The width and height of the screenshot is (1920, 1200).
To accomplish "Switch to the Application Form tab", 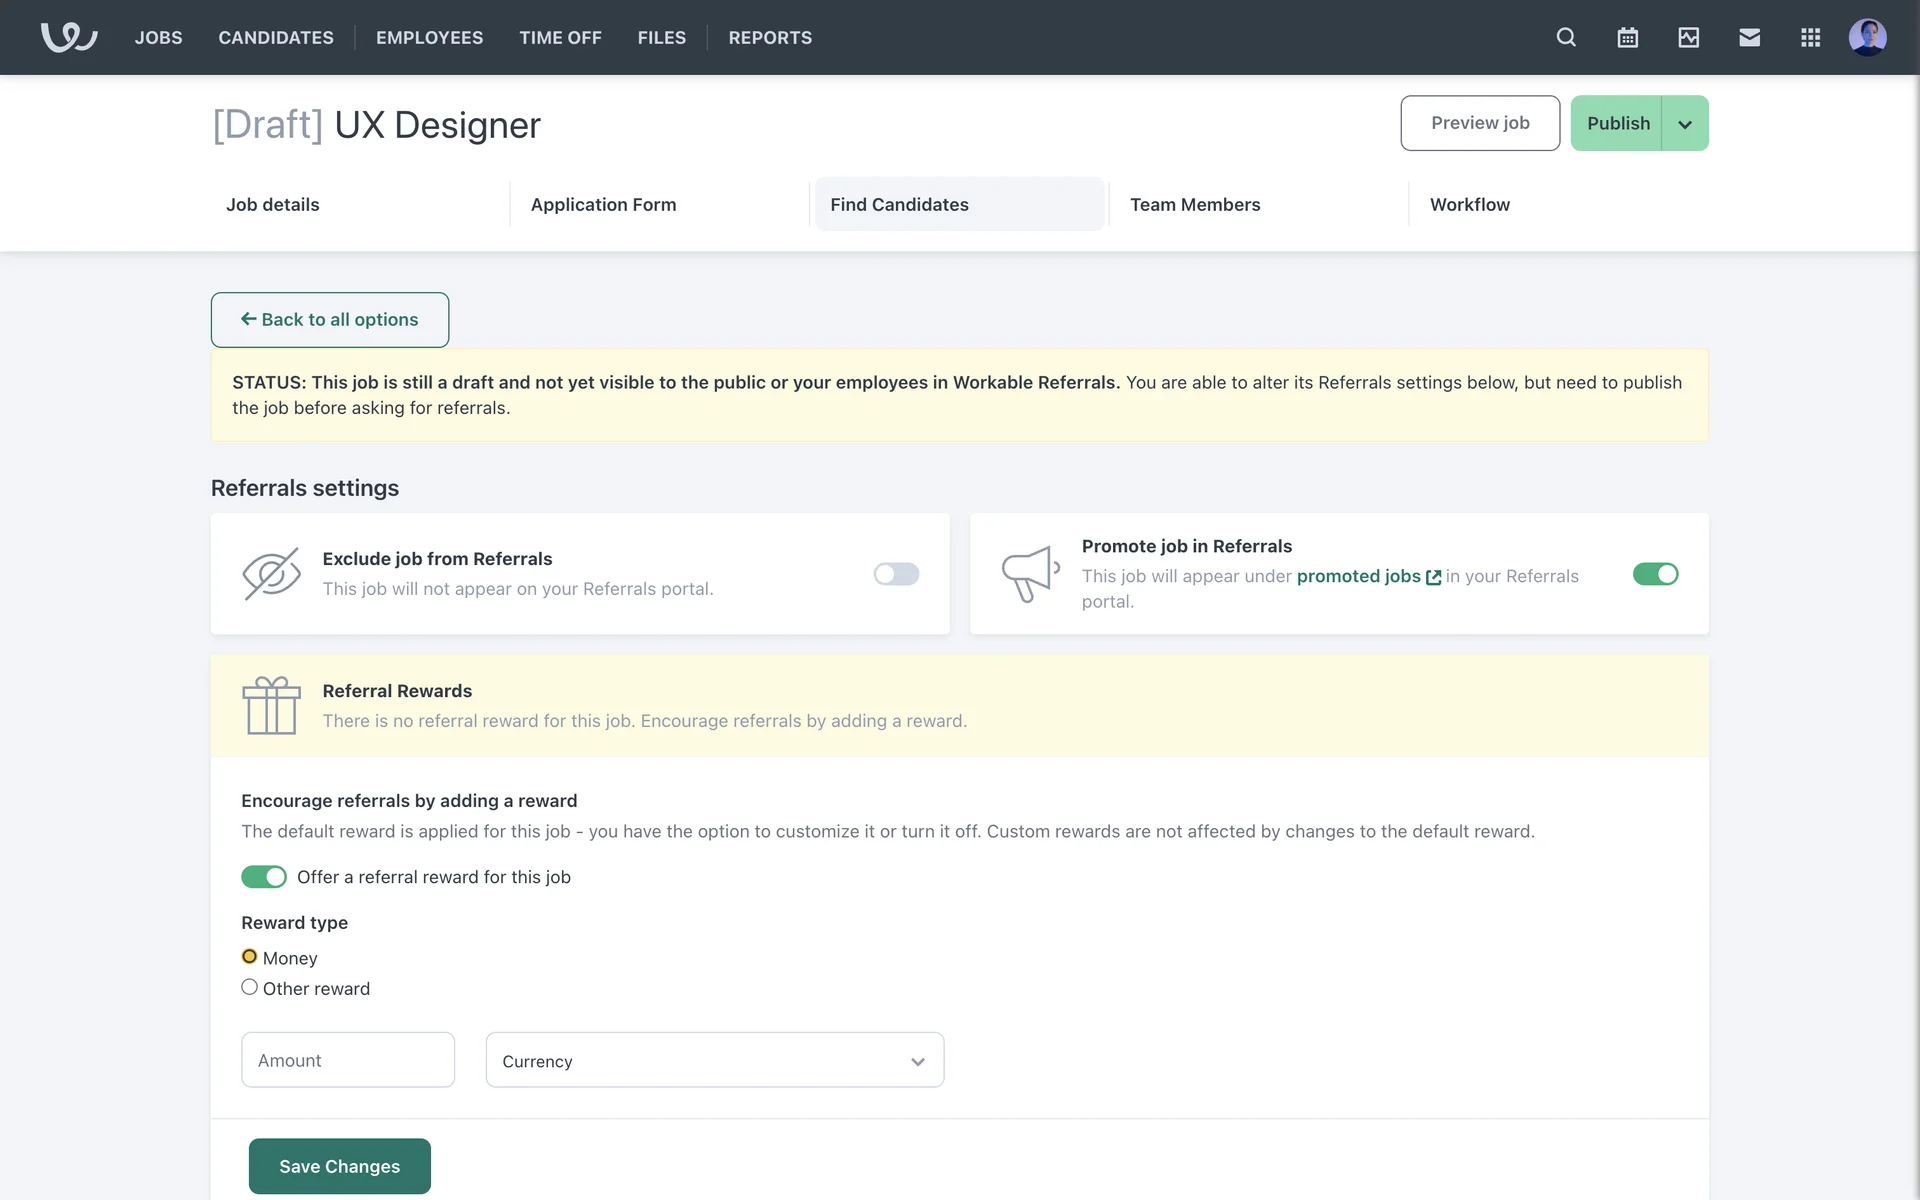I will (x=603, y=204).
